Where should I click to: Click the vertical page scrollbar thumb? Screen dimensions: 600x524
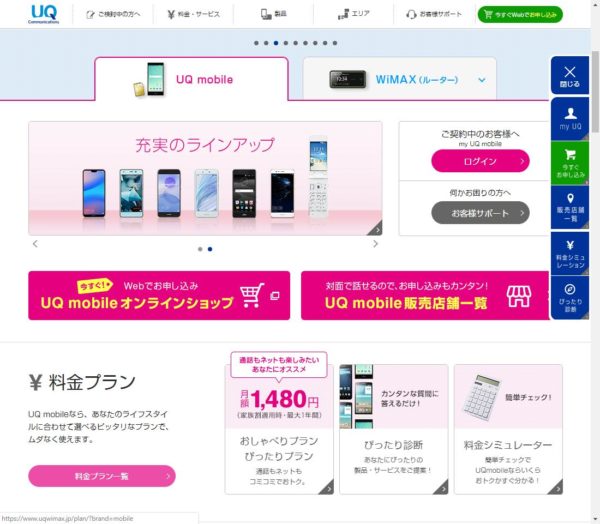tap(595, 92)
